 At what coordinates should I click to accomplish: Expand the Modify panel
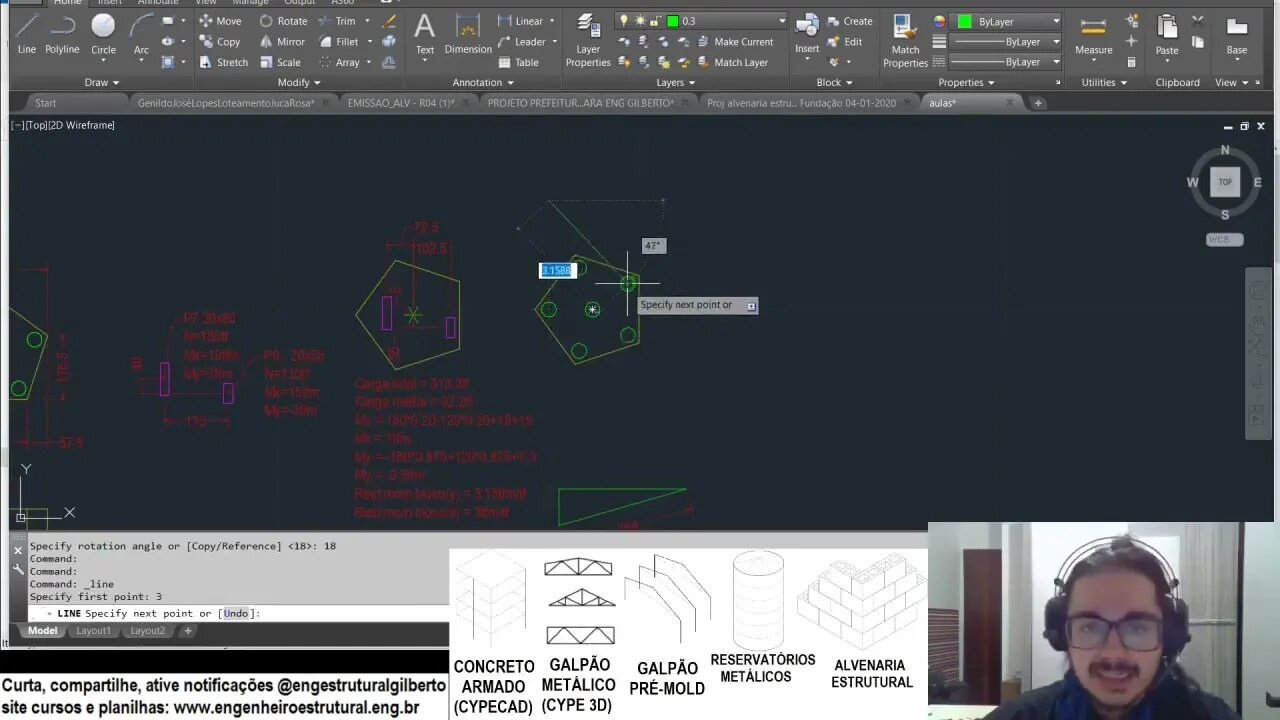coord(299,83)
